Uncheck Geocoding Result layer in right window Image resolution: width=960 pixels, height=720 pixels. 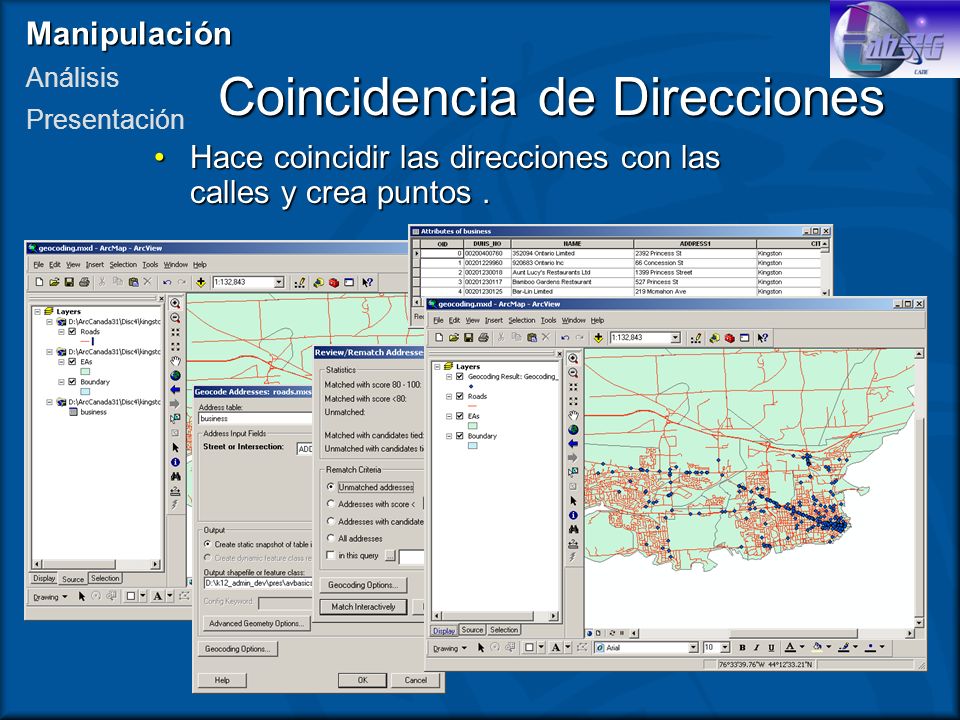(x=460, y=377)
